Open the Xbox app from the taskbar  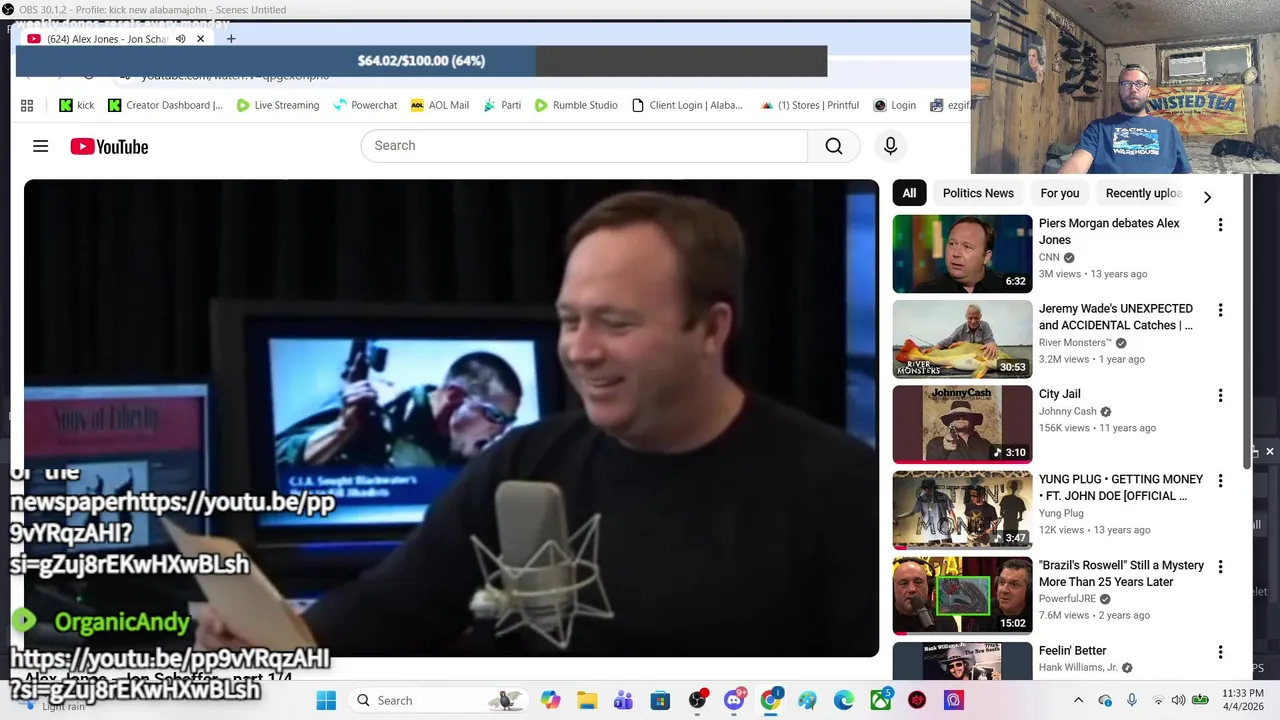(880, 700)
